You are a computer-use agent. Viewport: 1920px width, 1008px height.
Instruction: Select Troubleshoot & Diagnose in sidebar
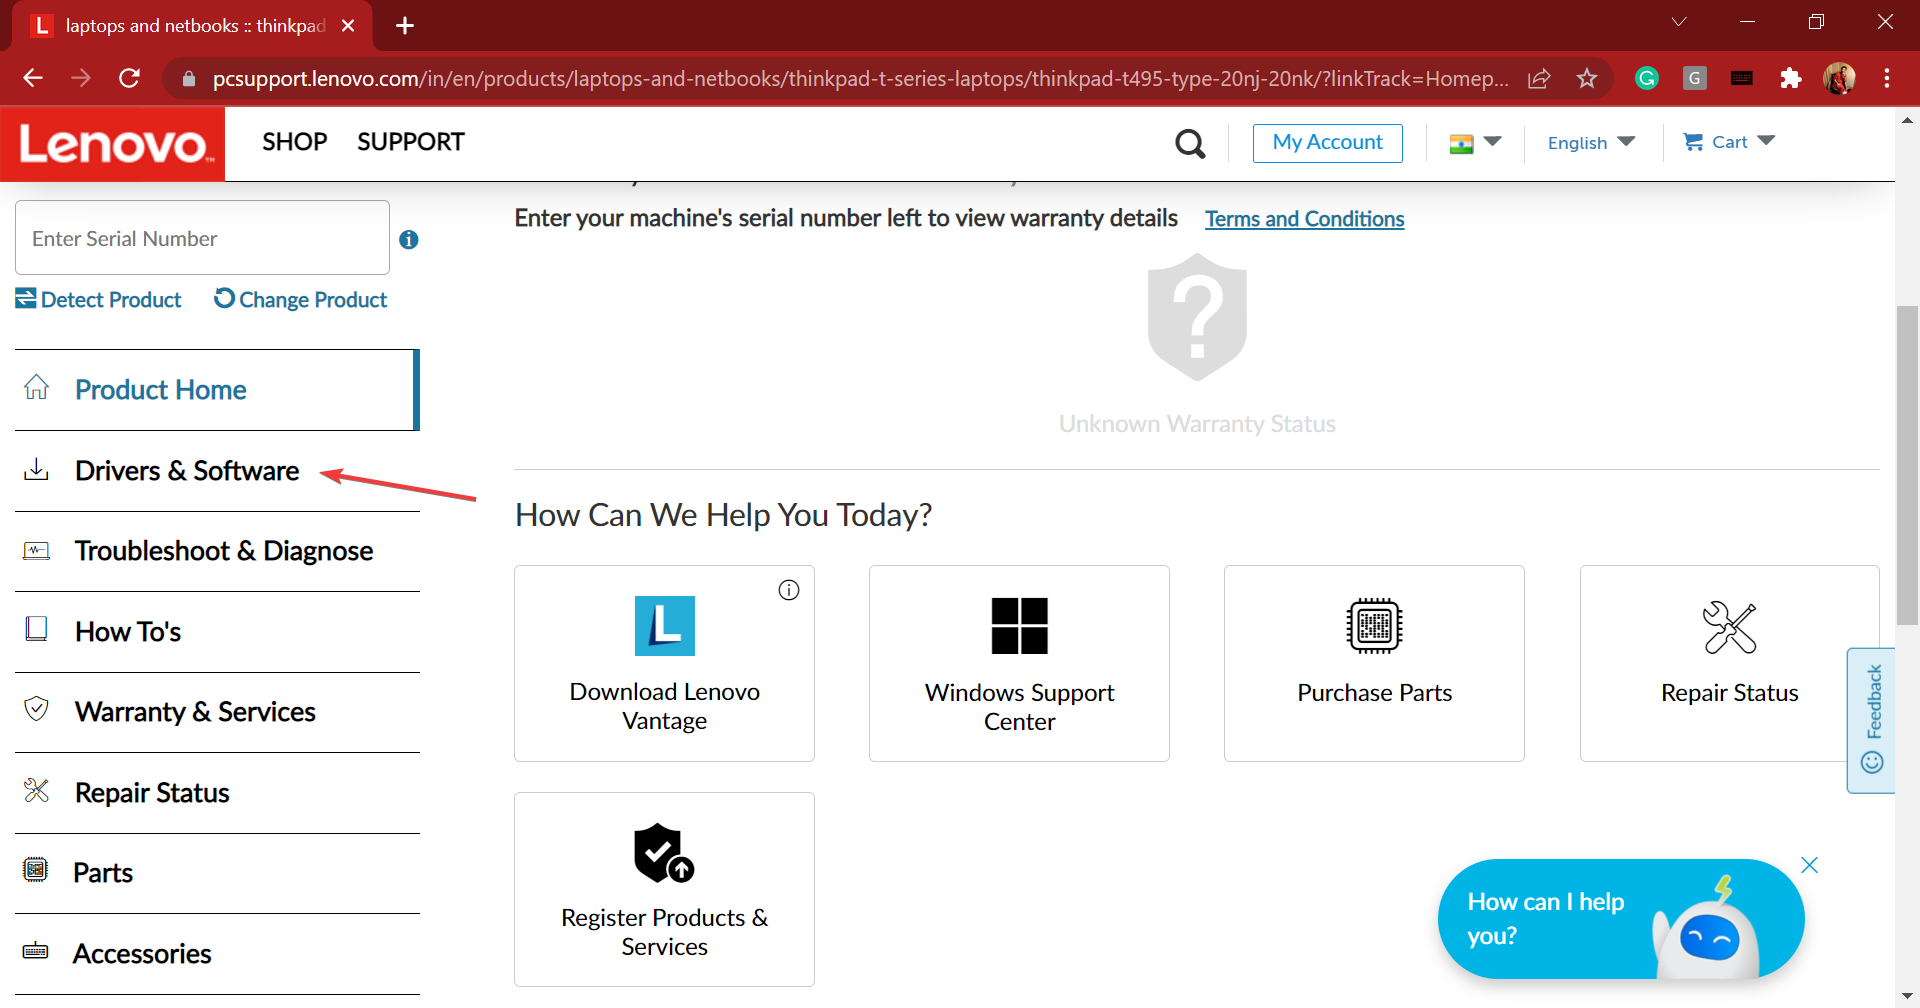pos(217,551)
